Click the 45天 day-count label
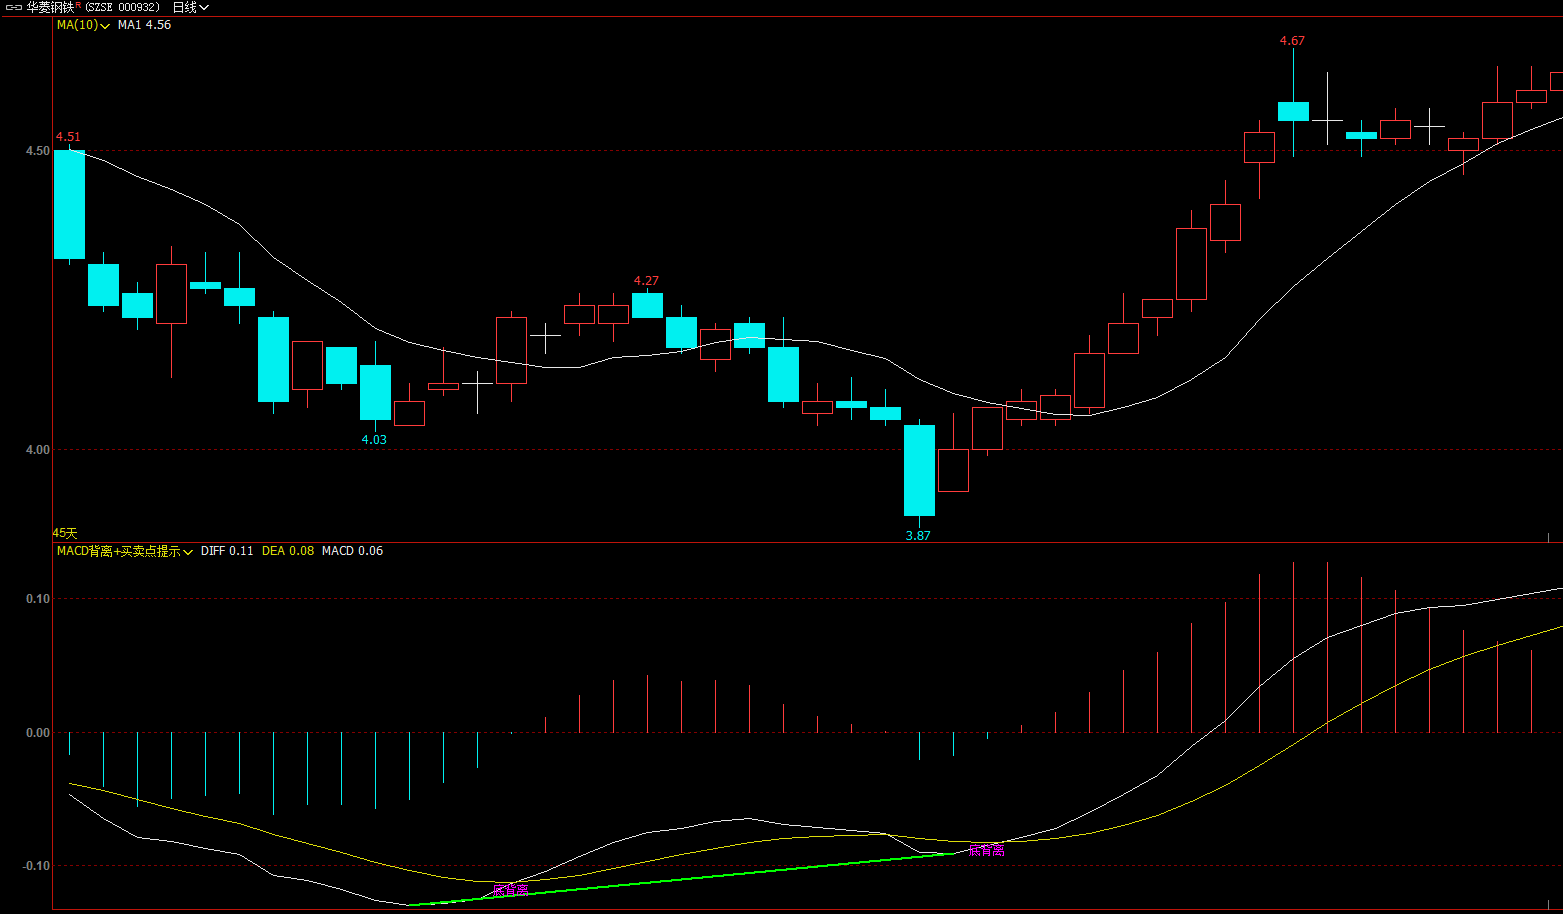This screenshot has width=1563, height=914. point(65,534)
